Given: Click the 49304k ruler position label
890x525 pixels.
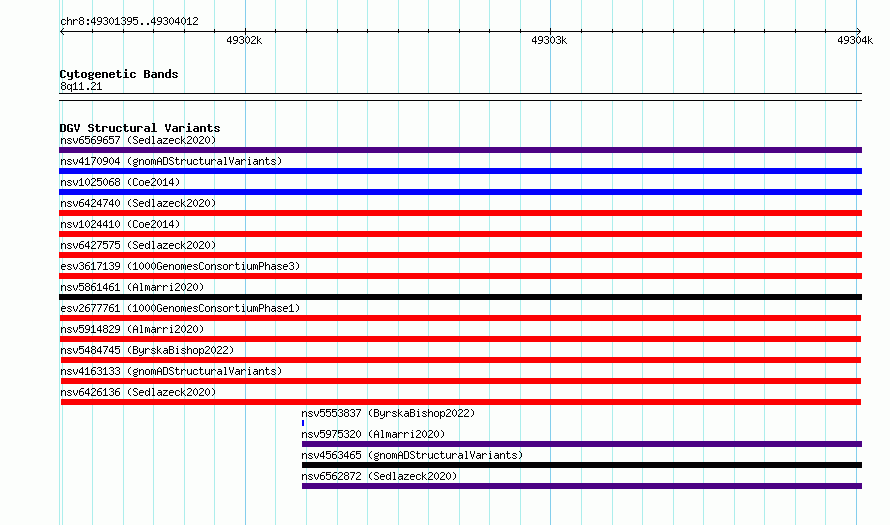Looking at the screenshot, I should click(855, 40).
